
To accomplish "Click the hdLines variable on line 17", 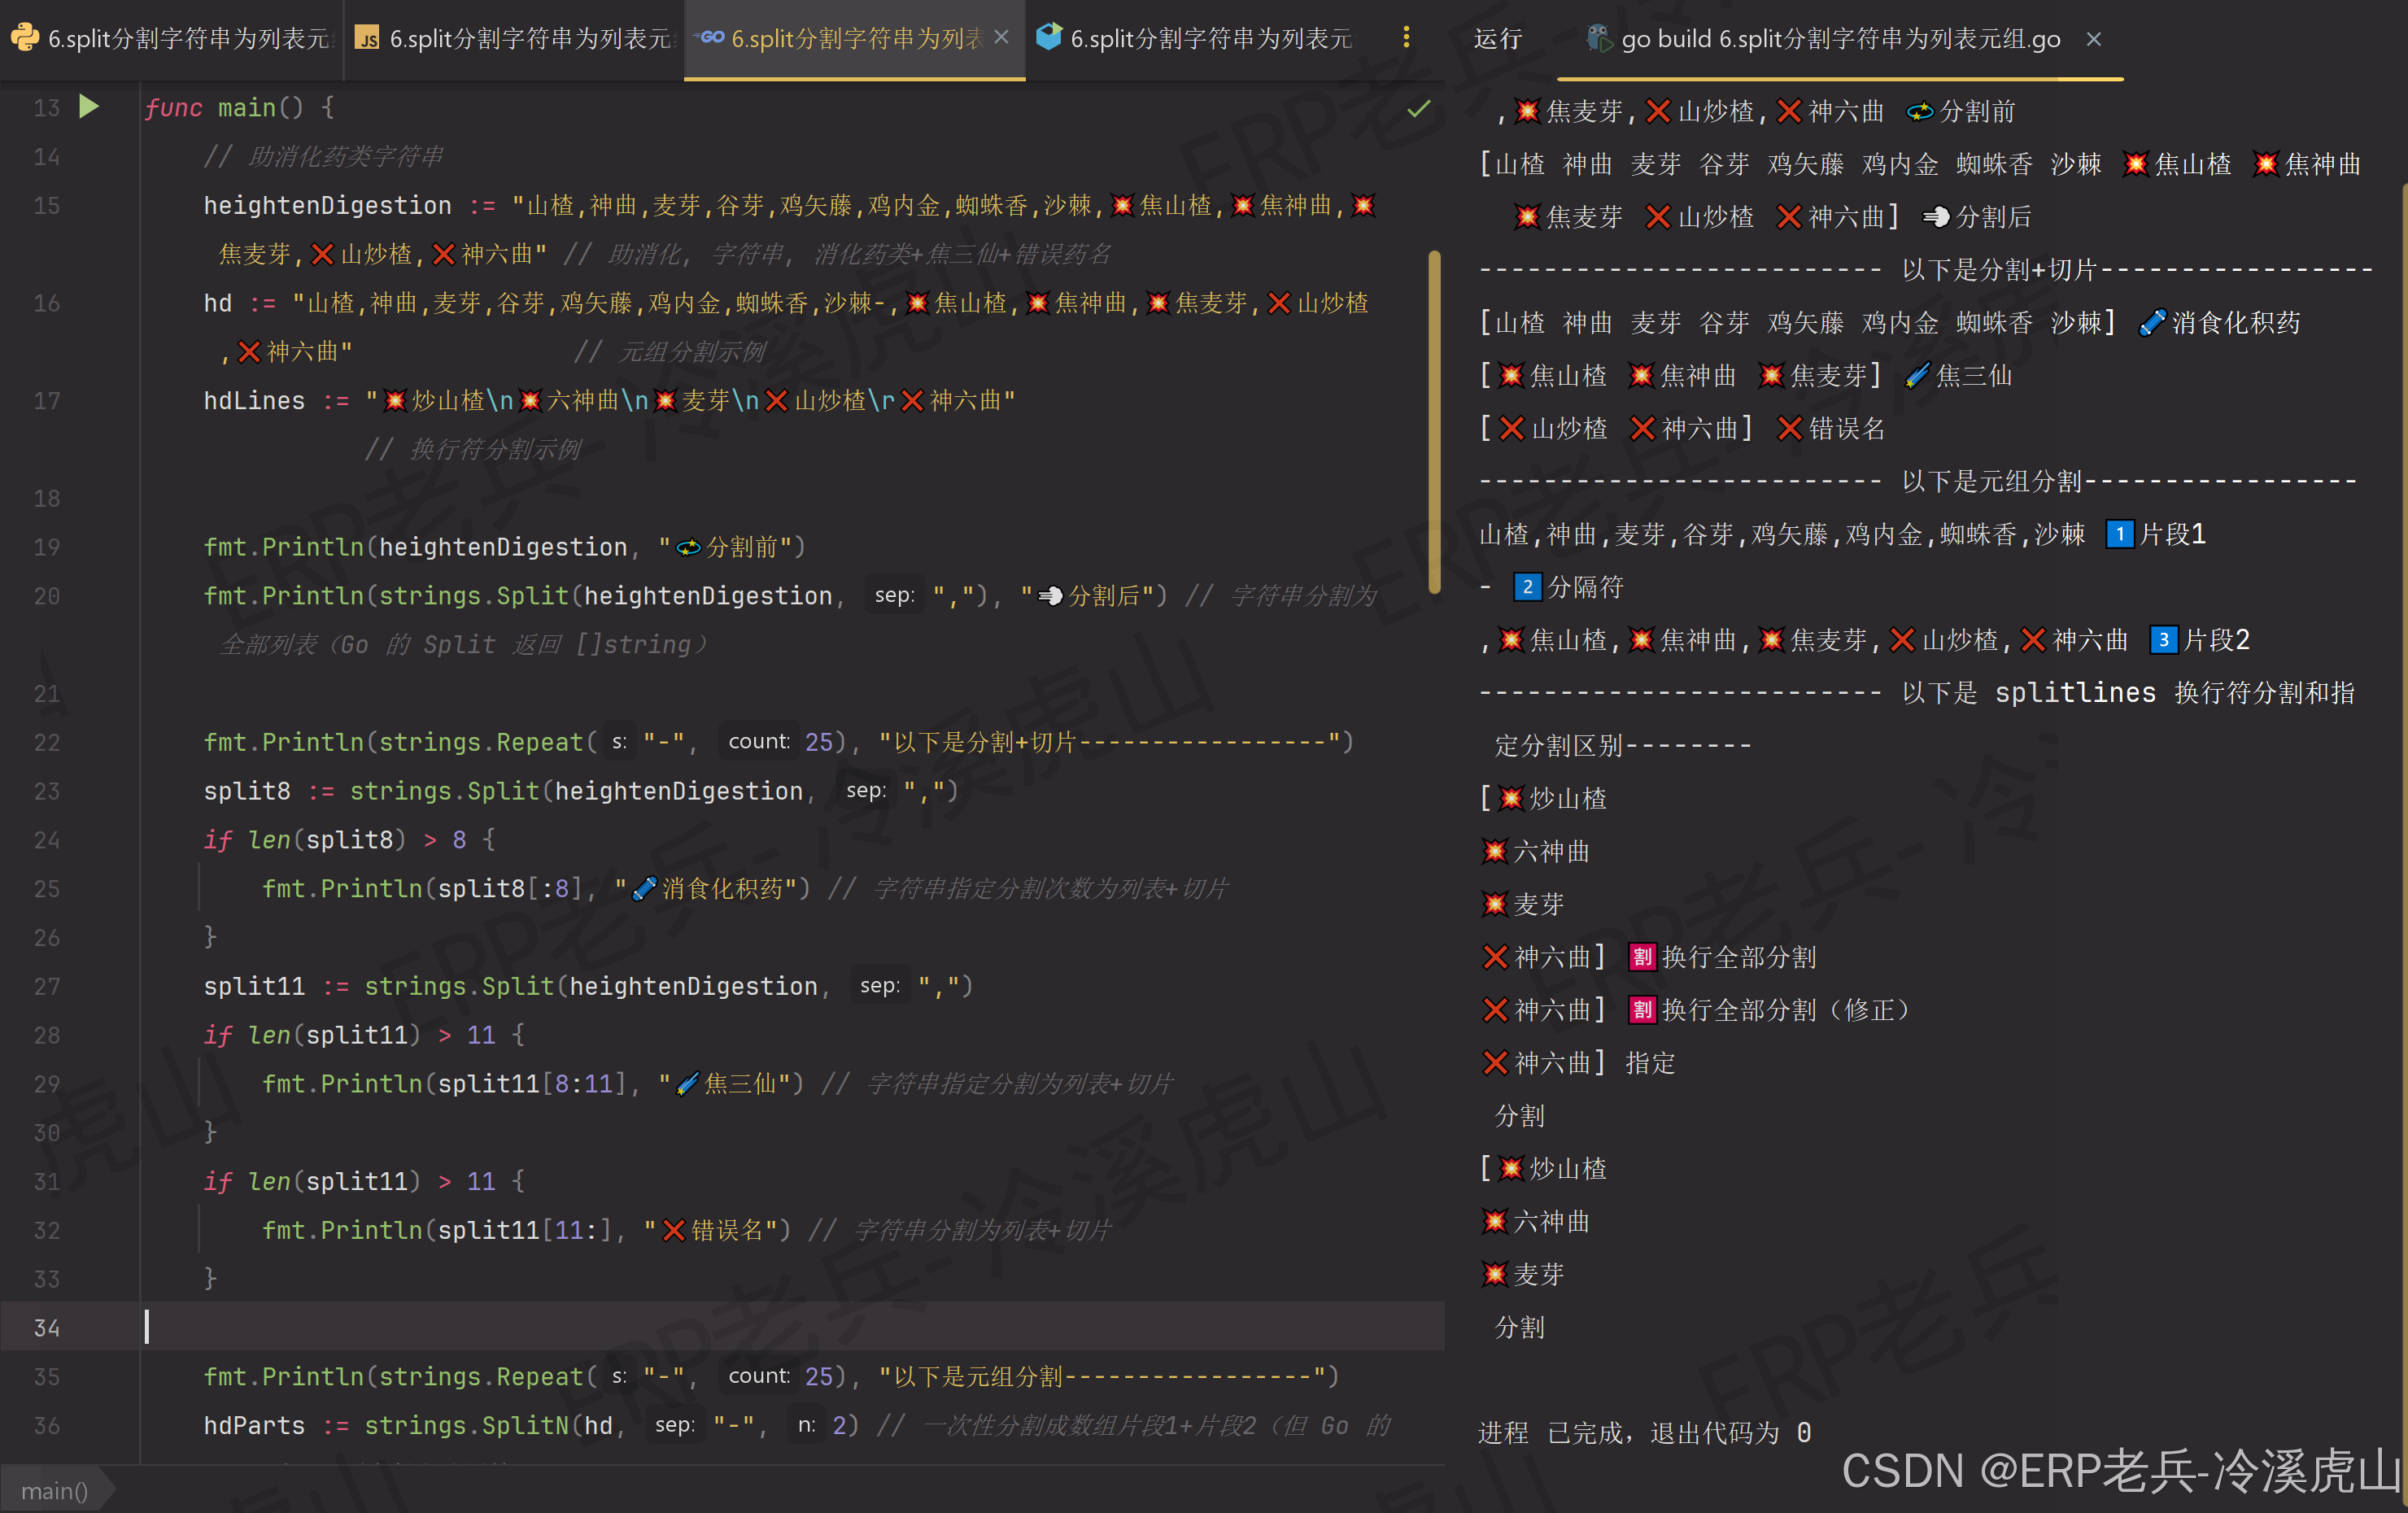I will (x=254, y=400).
